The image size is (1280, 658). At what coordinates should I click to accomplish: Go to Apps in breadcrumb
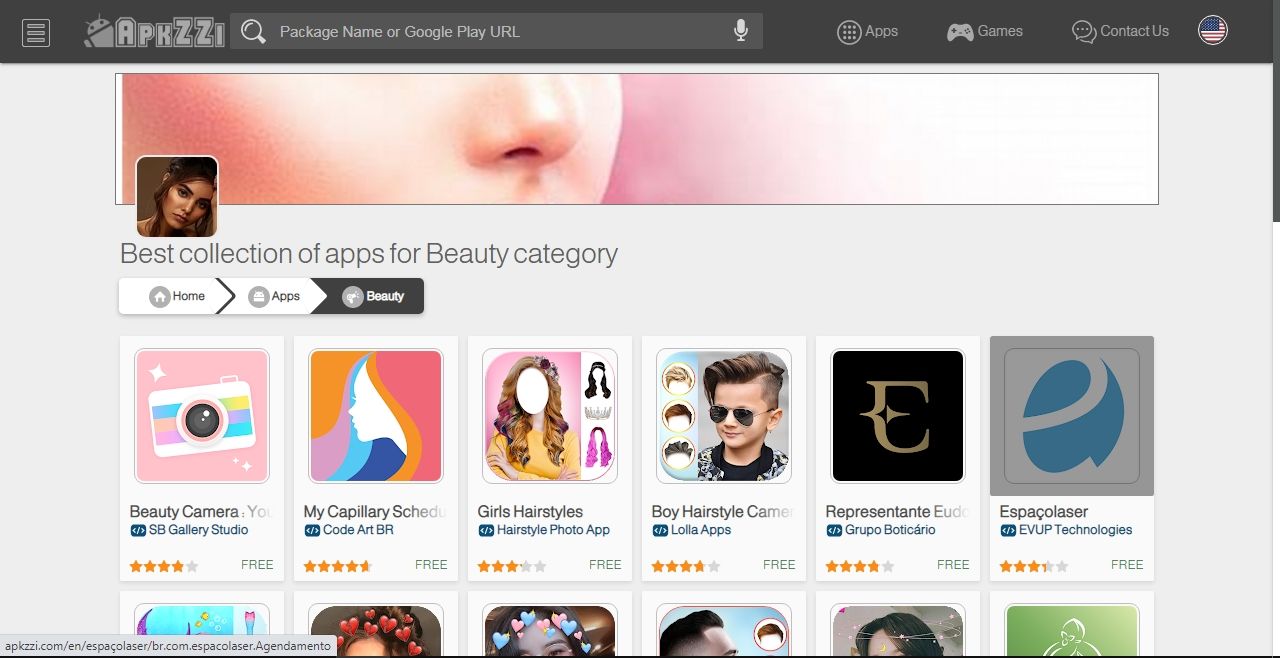click(x=274, y=296)
